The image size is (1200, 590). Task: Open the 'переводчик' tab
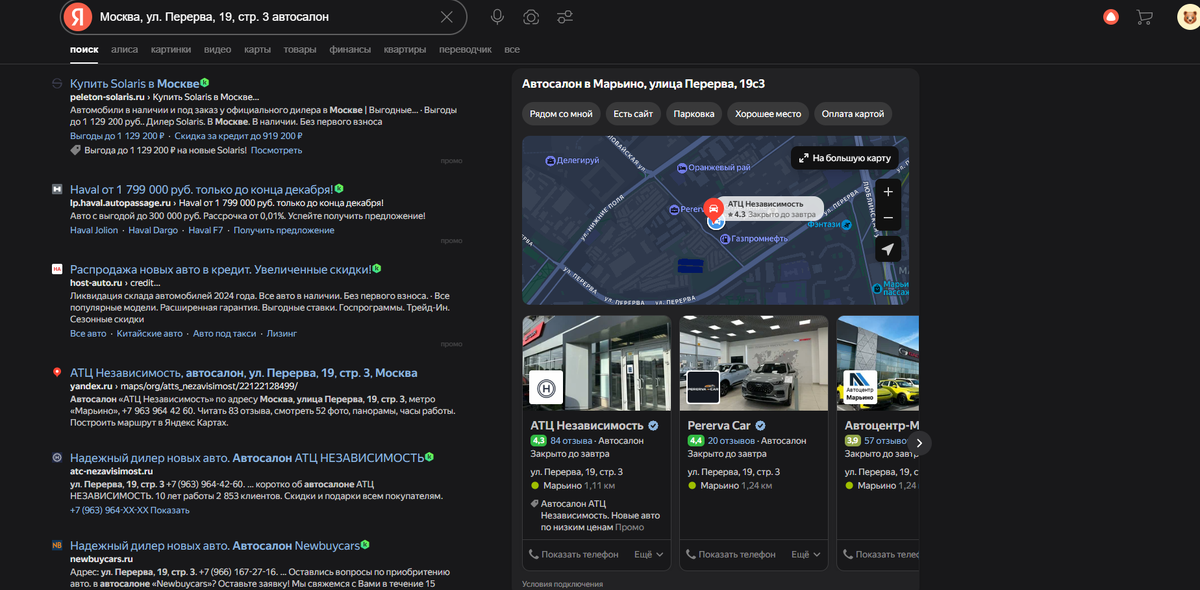tap(465, 49)
